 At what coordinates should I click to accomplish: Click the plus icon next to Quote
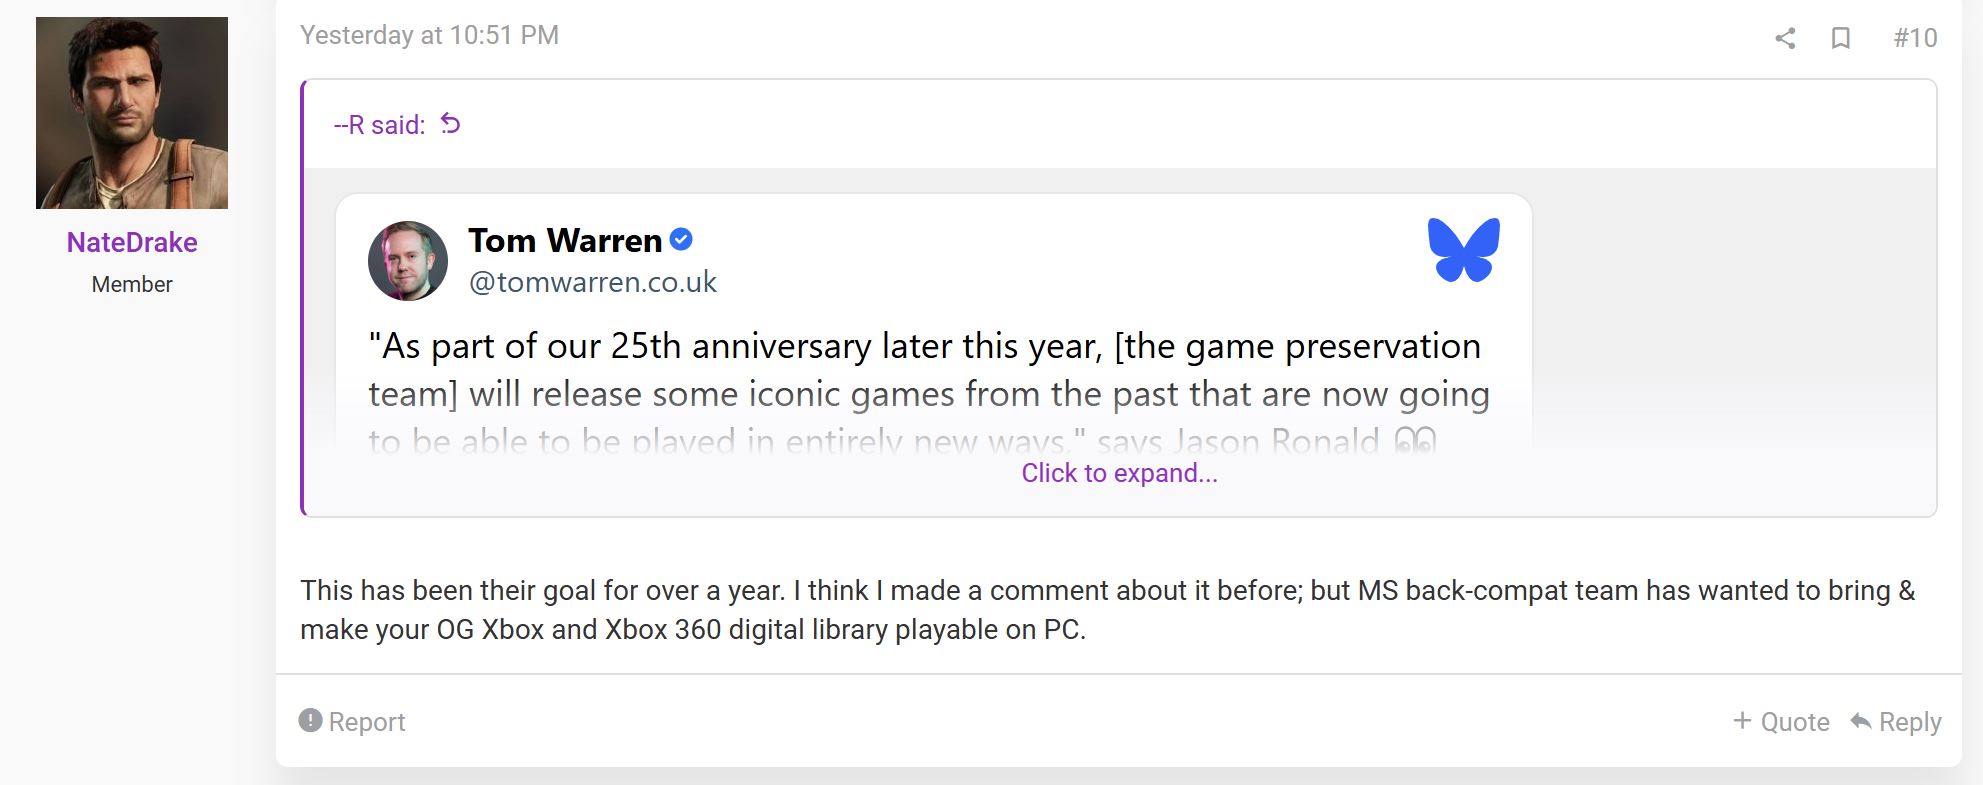click(x=1740, y=721)
